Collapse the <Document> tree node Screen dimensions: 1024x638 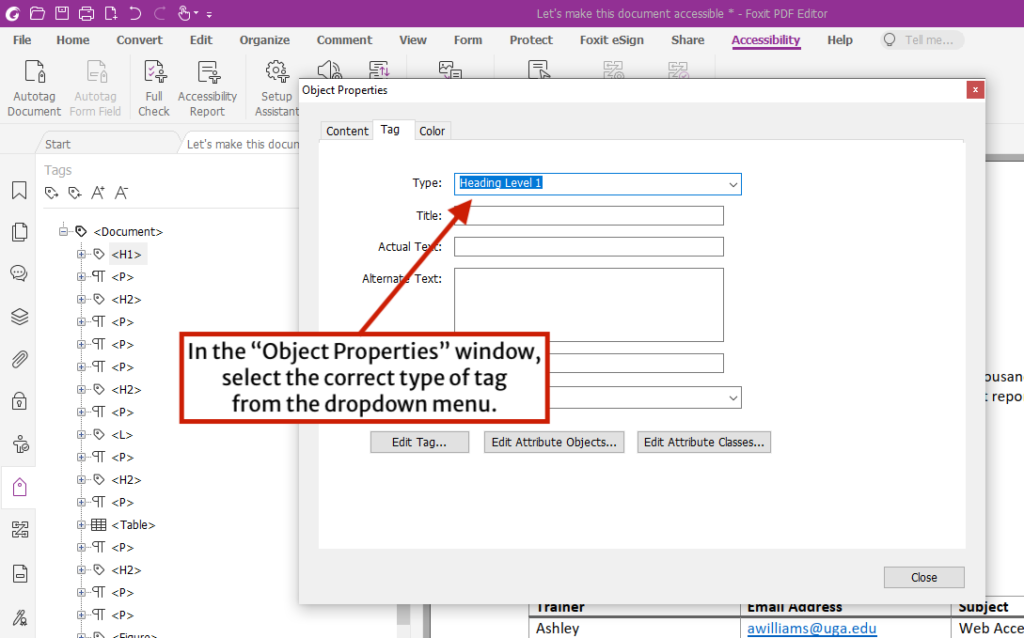[64, 231]
